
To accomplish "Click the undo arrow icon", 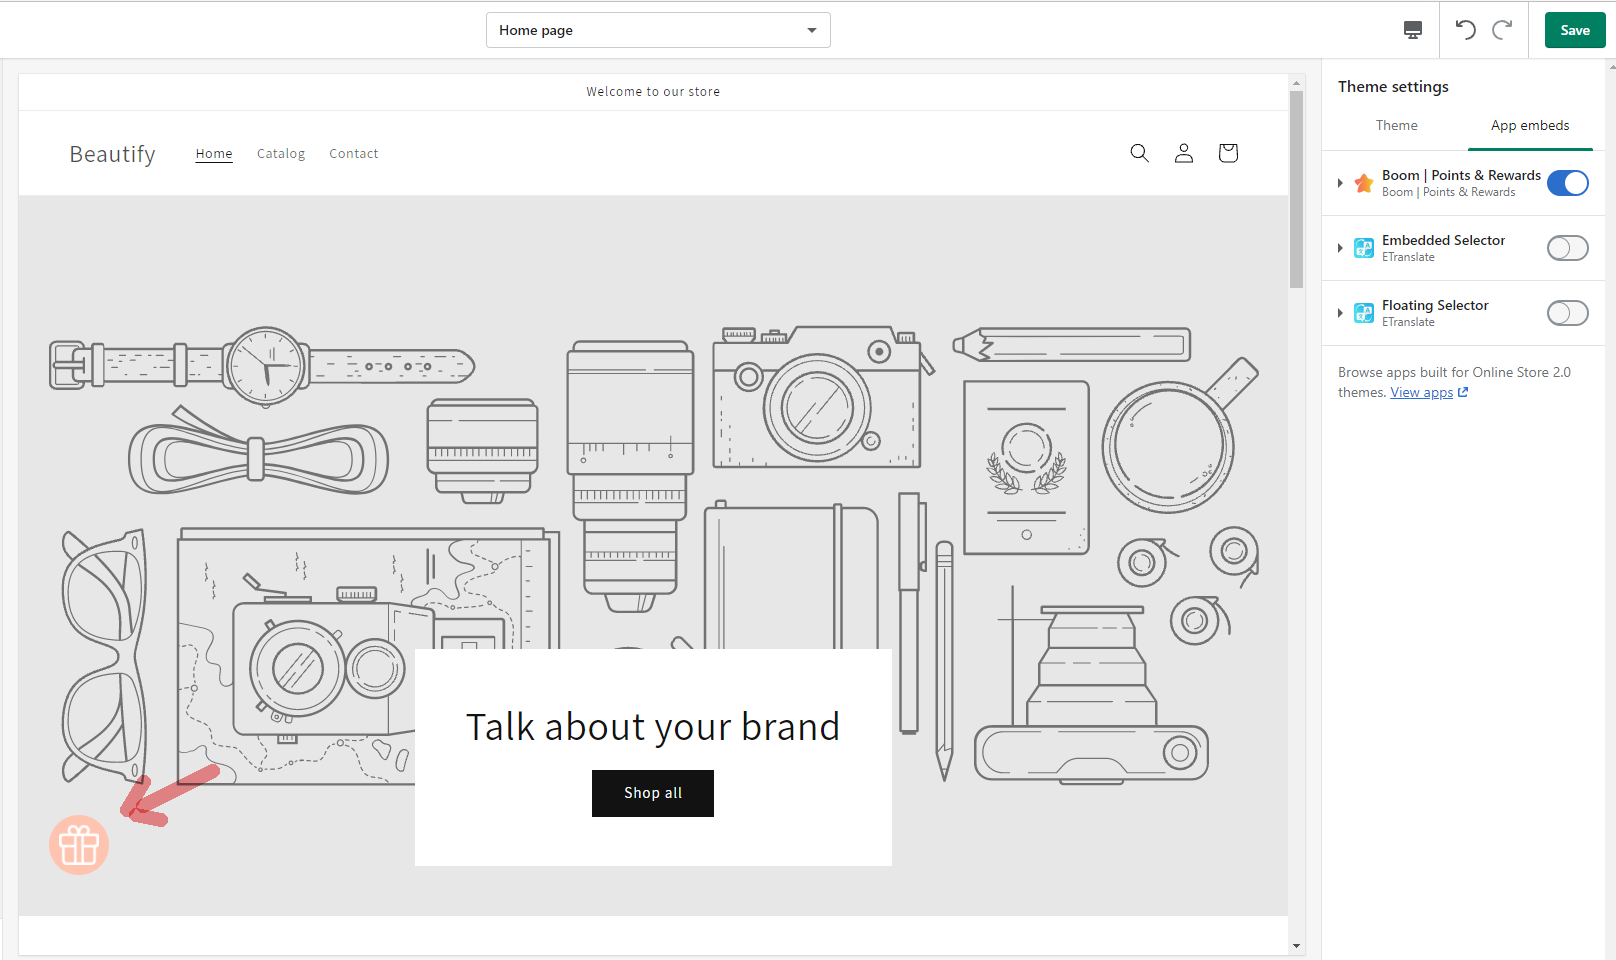I will click(1465, 30).
